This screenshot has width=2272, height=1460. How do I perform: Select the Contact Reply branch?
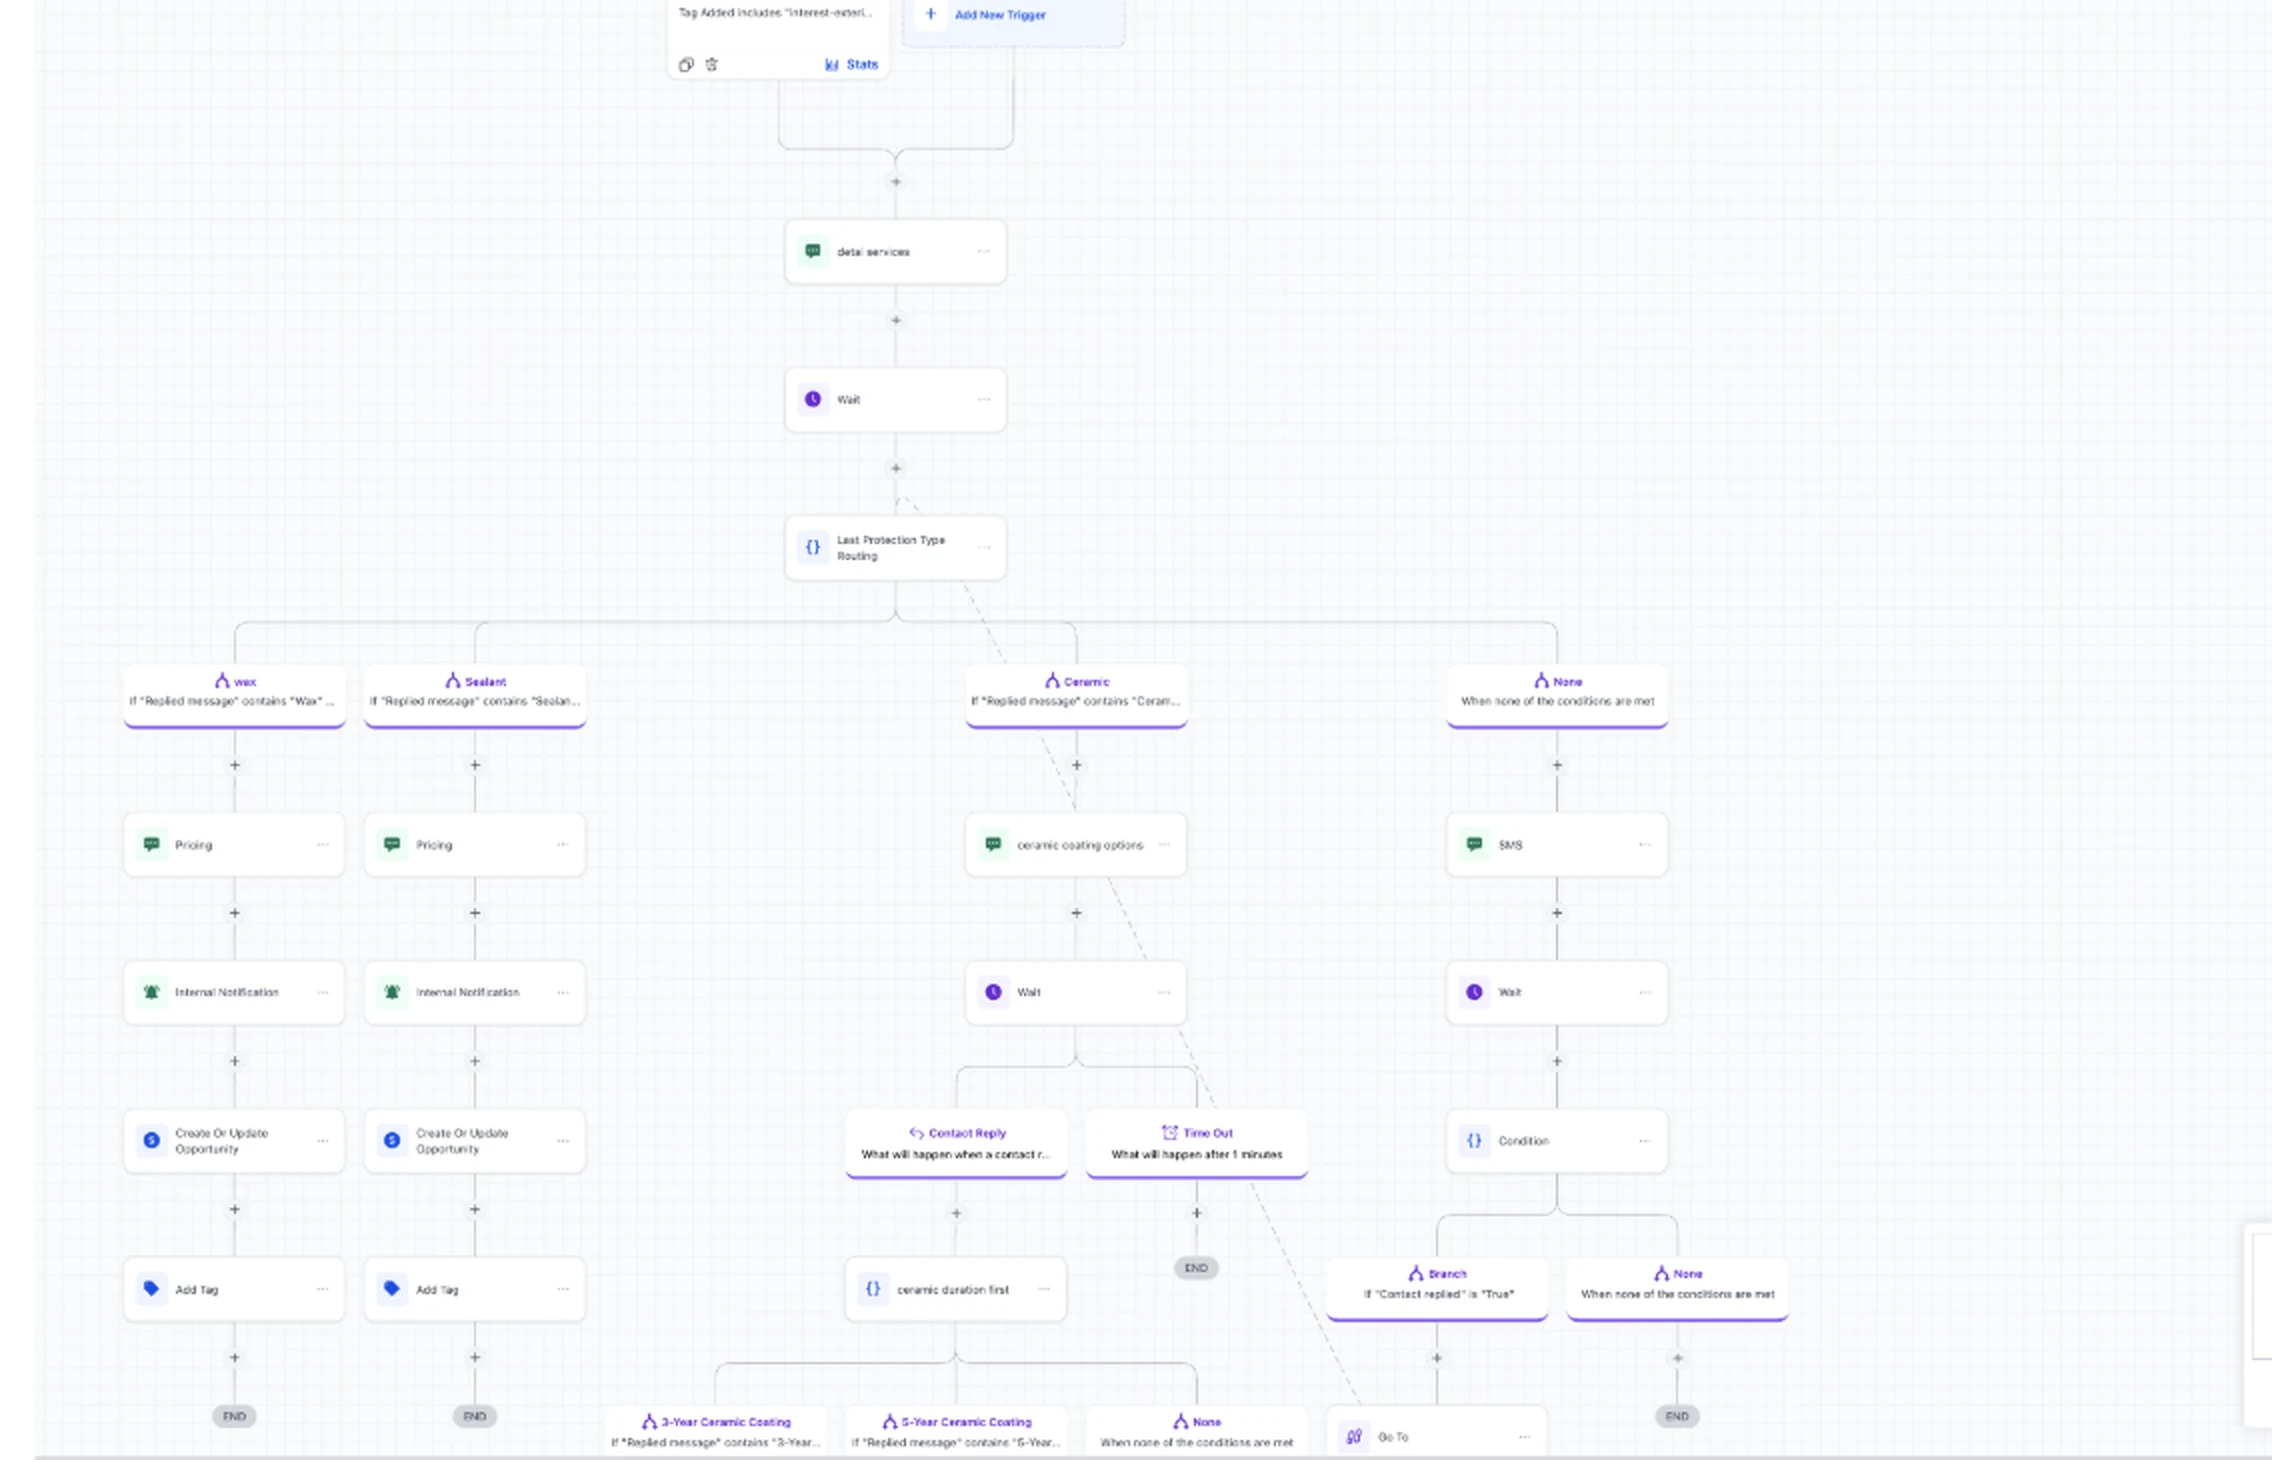(956, 1144)
